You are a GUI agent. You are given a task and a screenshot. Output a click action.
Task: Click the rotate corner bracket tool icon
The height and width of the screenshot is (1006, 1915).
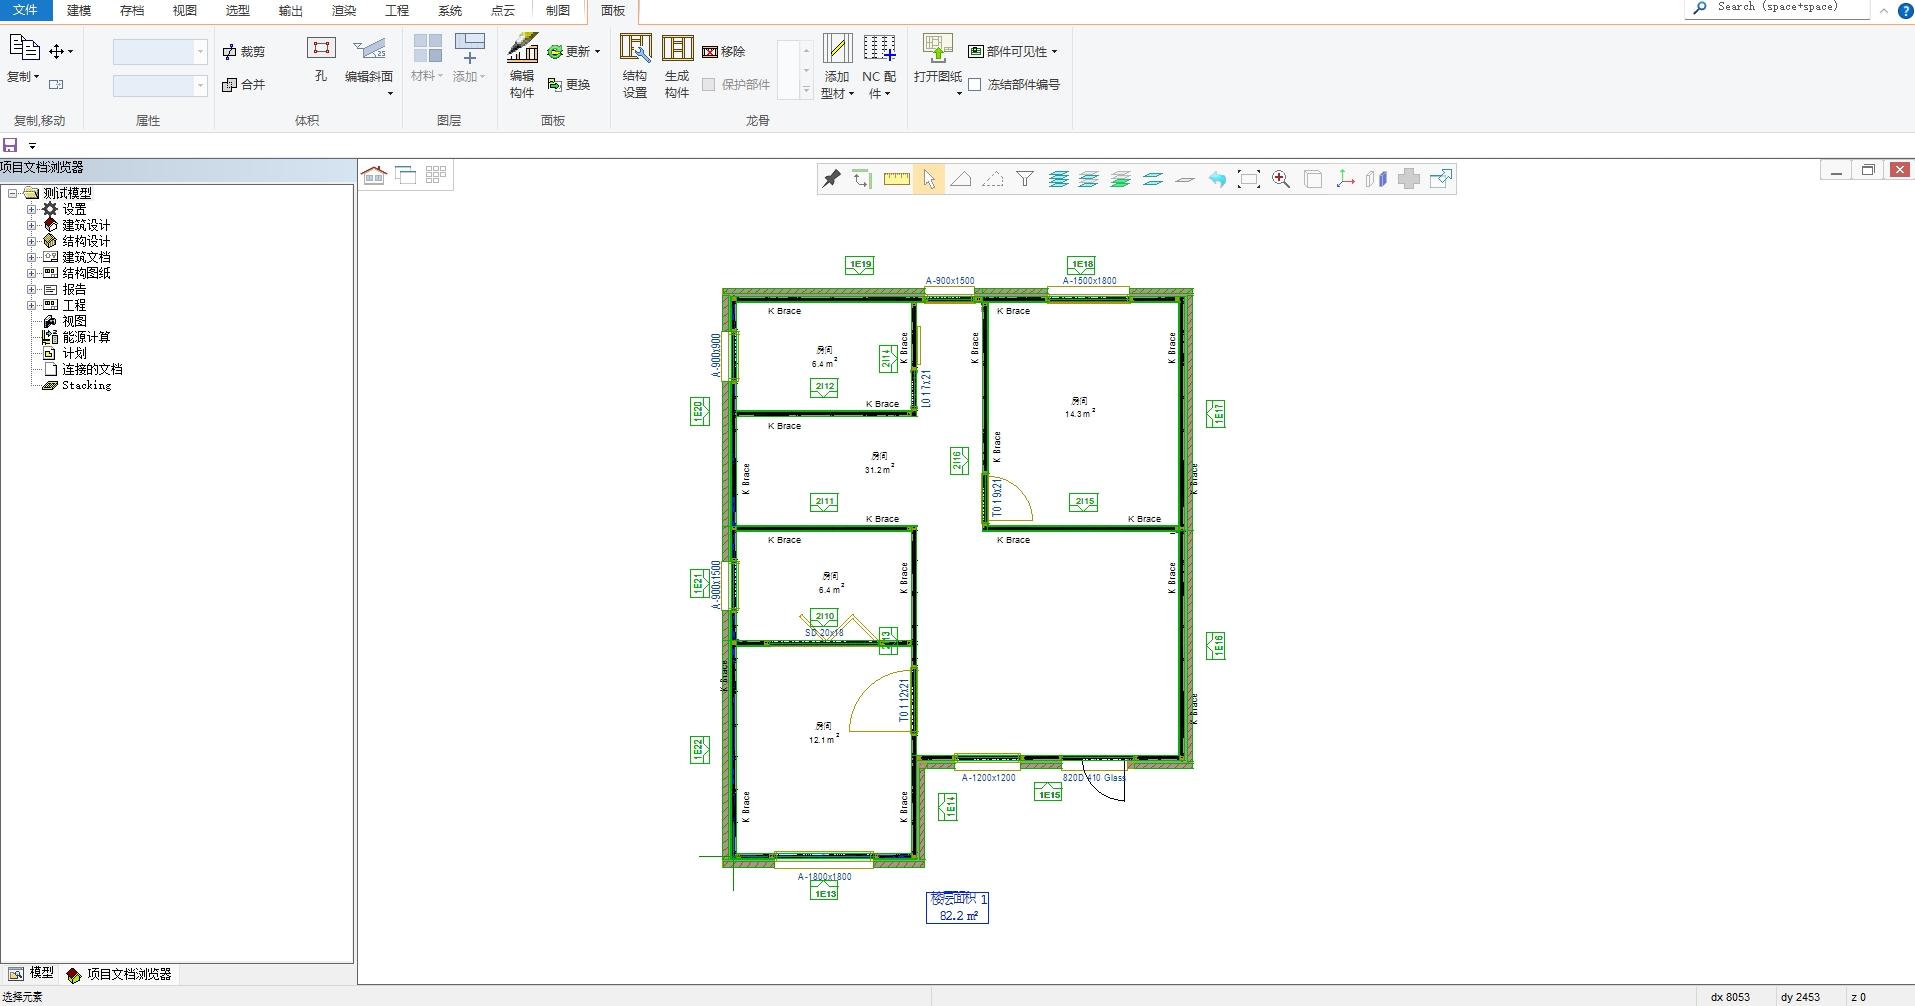[862, 179]
